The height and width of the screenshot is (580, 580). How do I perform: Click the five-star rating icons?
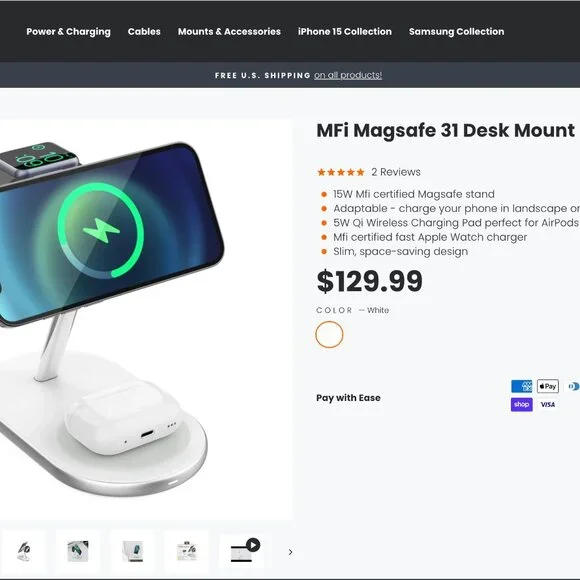click(x=341, y=172)
